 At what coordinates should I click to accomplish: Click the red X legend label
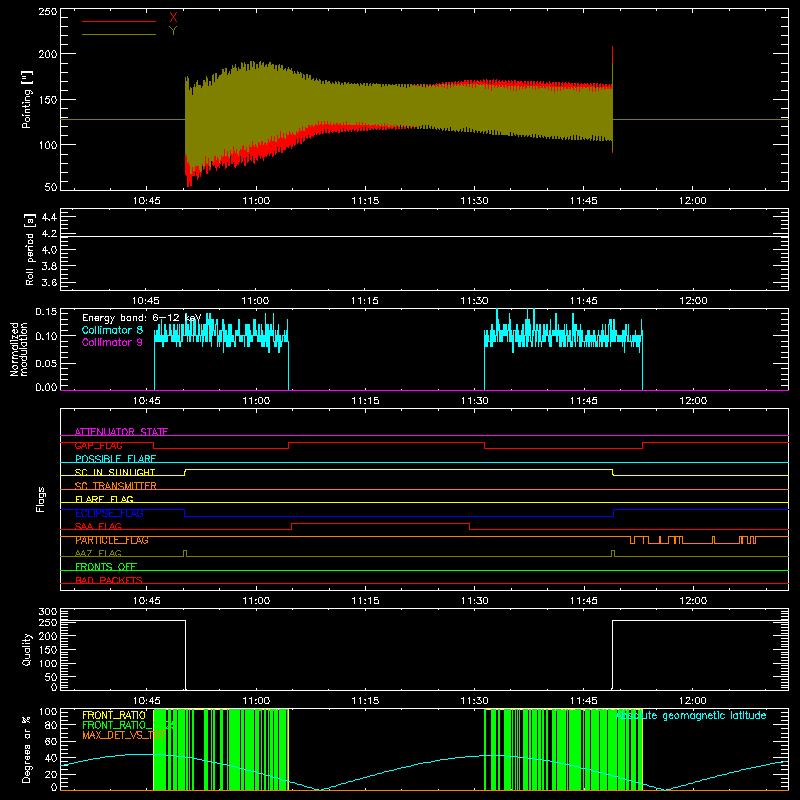coord(173,18)
